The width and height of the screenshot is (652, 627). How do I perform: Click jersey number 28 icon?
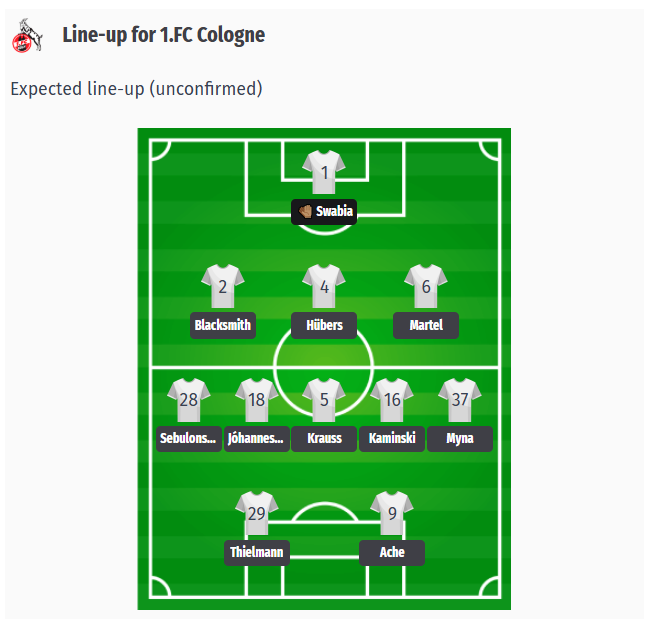188,400
